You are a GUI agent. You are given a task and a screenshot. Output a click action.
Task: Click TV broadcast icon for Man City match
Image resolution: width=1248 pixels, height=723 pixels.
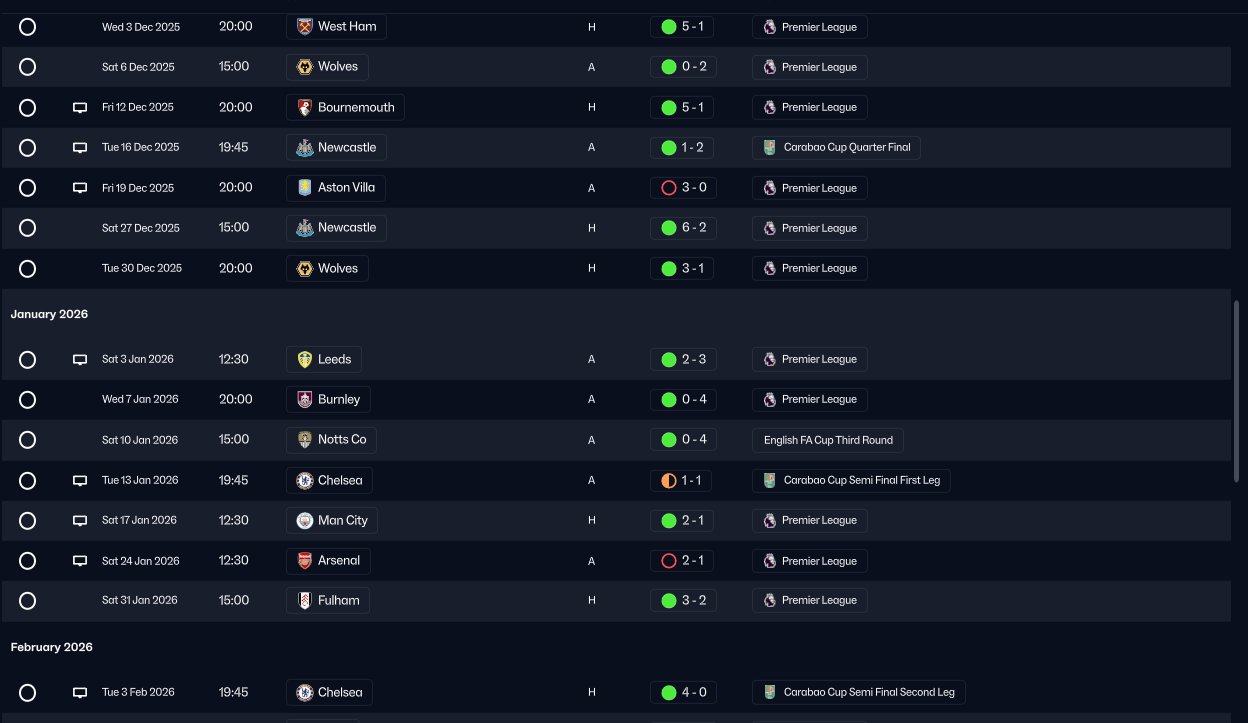pos(80,521)
